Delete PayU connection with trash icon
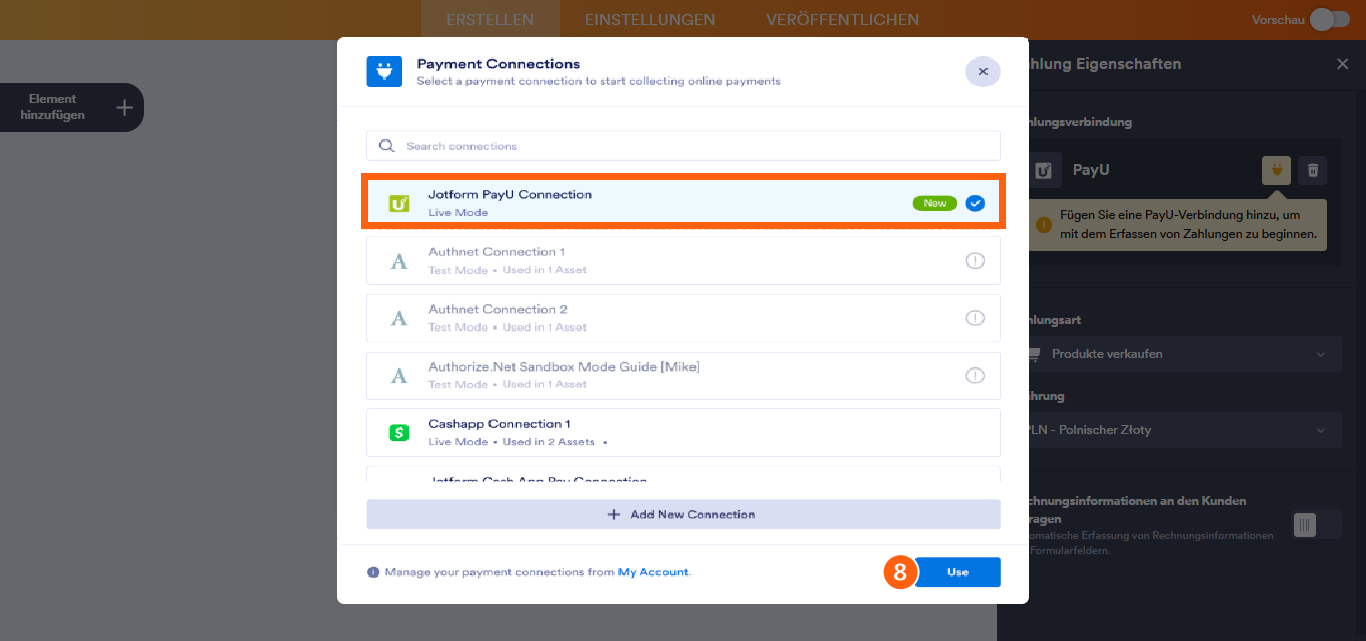Screen dimensions: 1366x641 [x=1313, y=170]
